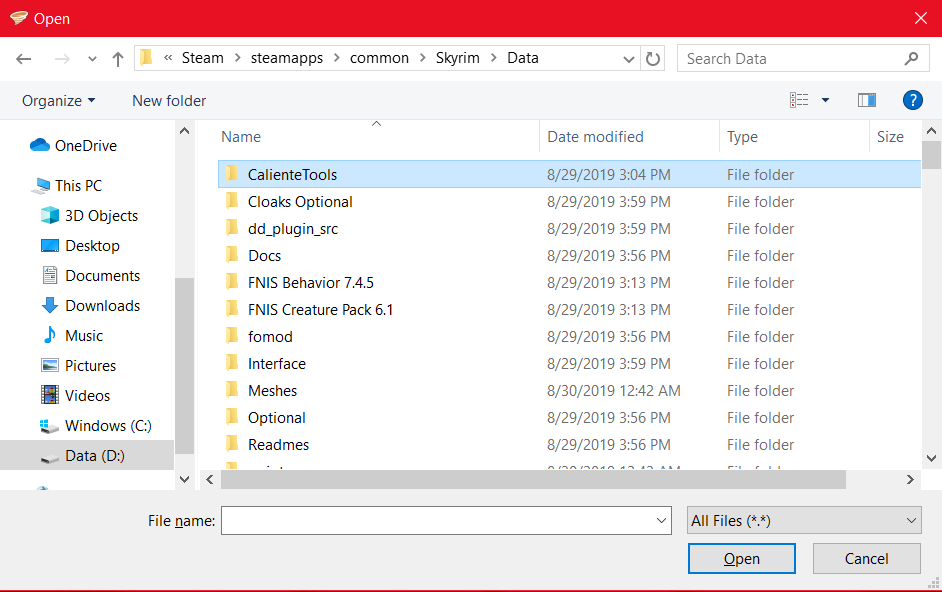942x592 pixels.
Task: Click the sidebar scroll up arrow
Action: [x=184, y=131]
